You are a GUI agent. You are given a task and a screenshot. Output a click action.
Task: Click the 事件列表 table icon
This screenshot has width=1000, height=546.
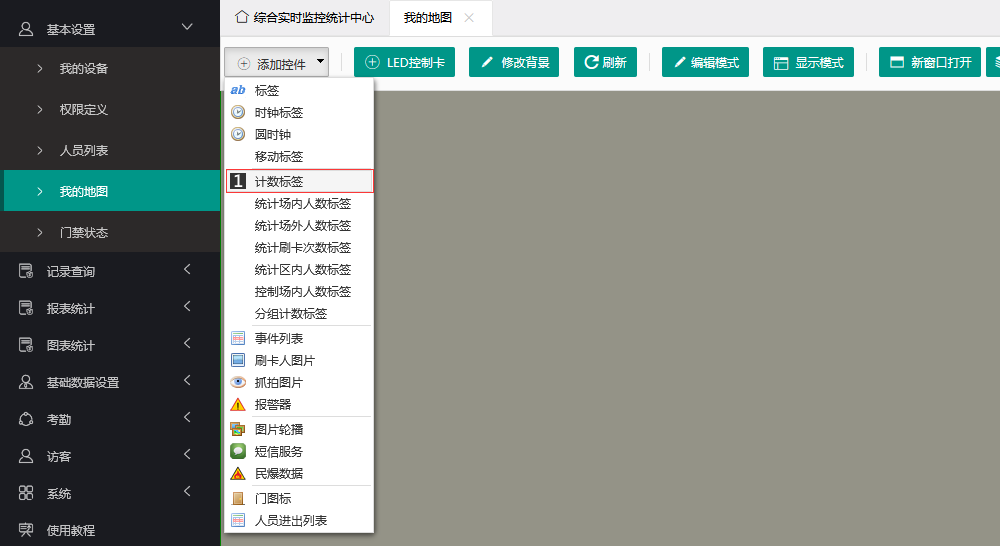click(x=238, y=338)
